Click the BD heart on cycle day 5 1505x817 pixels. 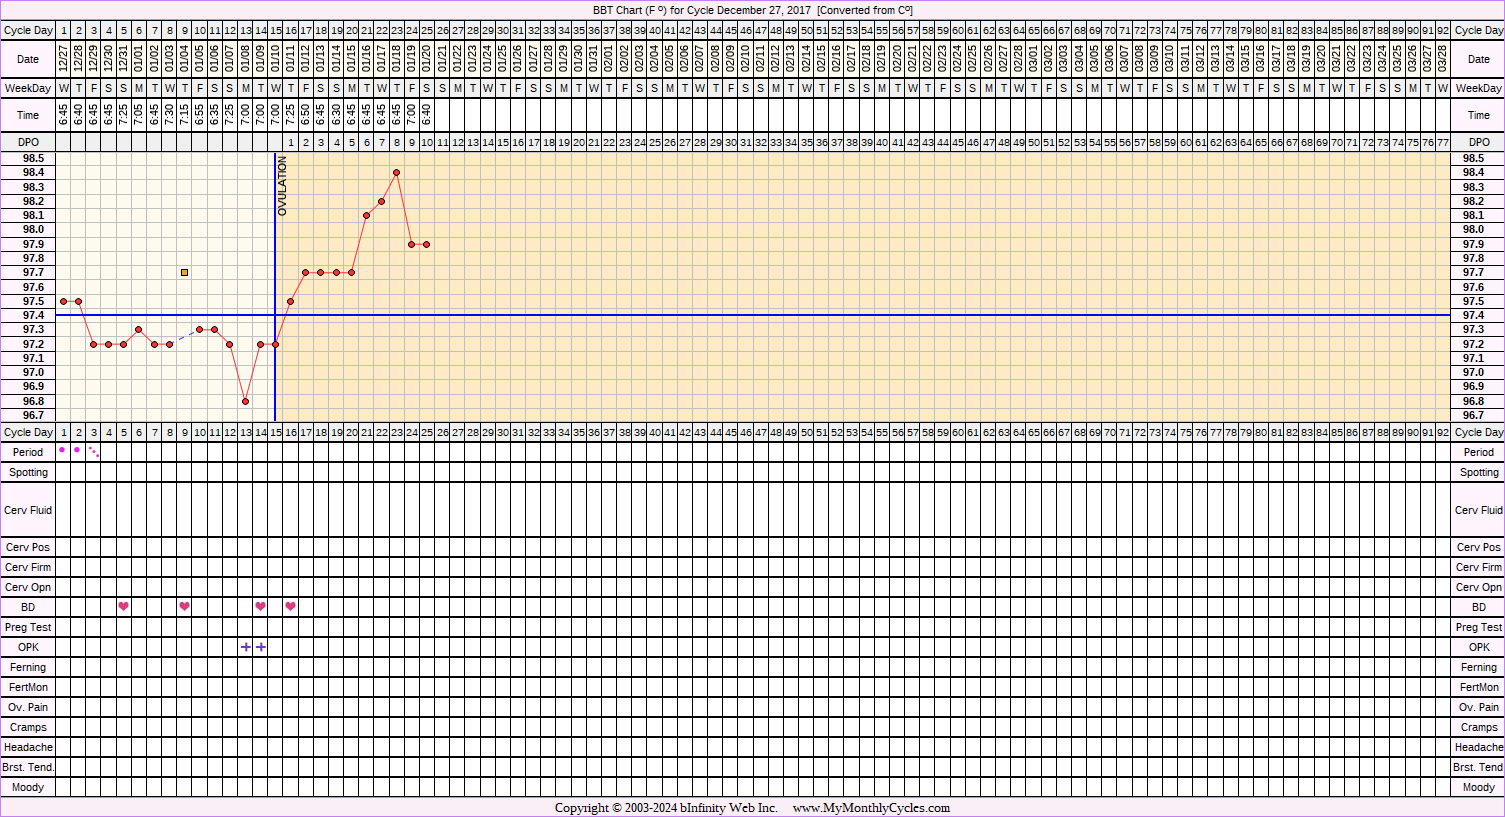coord(124,606)
